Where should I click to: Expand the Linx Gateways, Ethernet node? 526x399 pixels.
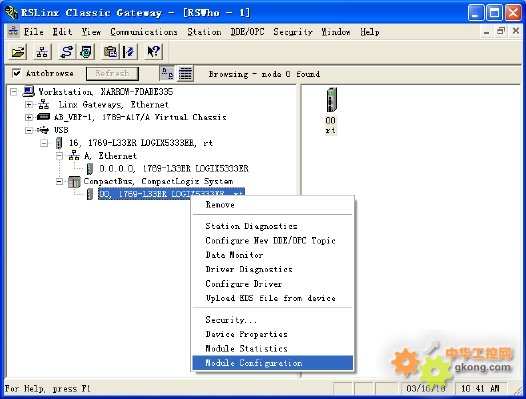(x=29, y=105)
